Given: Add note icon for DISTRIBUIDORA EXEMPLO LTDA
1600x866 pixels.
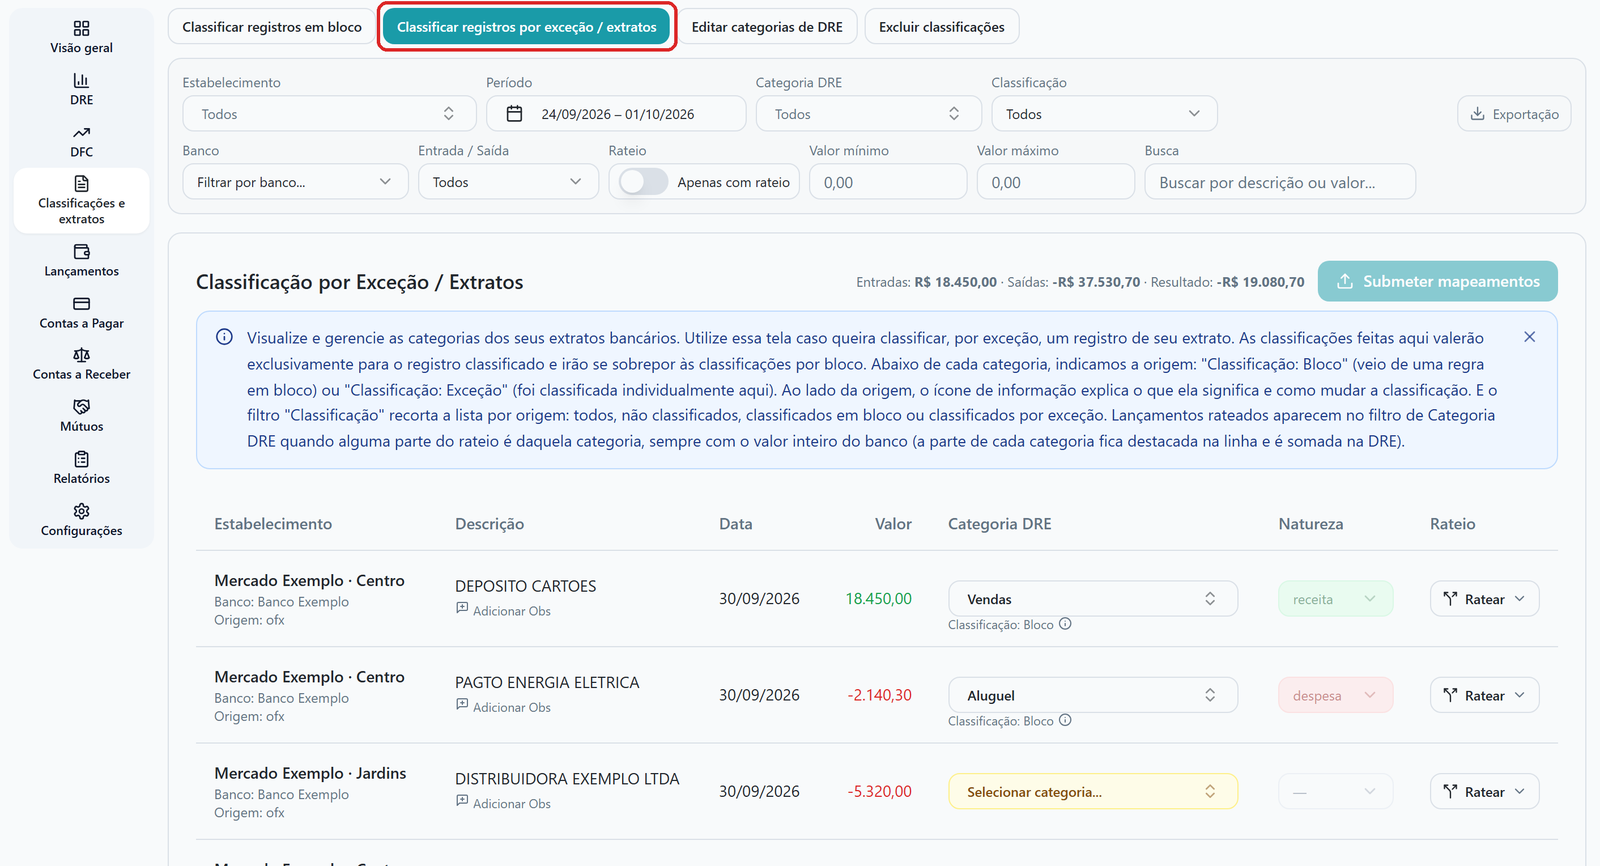Looking at the screenshot, I should (462, 800).
